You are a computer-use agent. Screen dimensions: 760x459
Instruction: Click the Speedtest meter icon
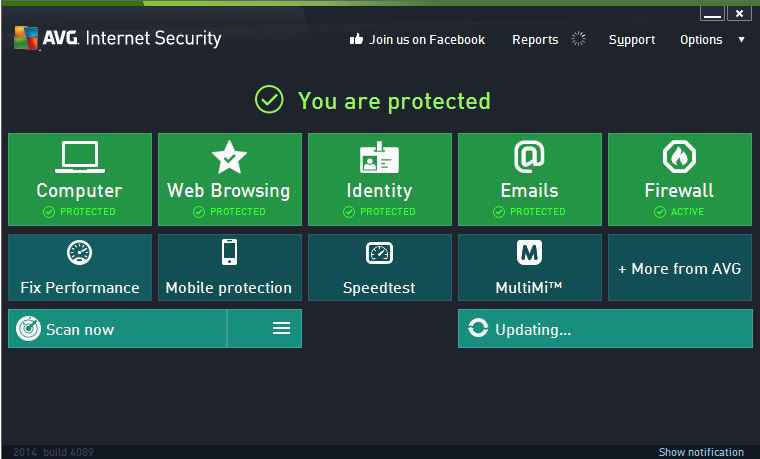(x=379, y=253)
